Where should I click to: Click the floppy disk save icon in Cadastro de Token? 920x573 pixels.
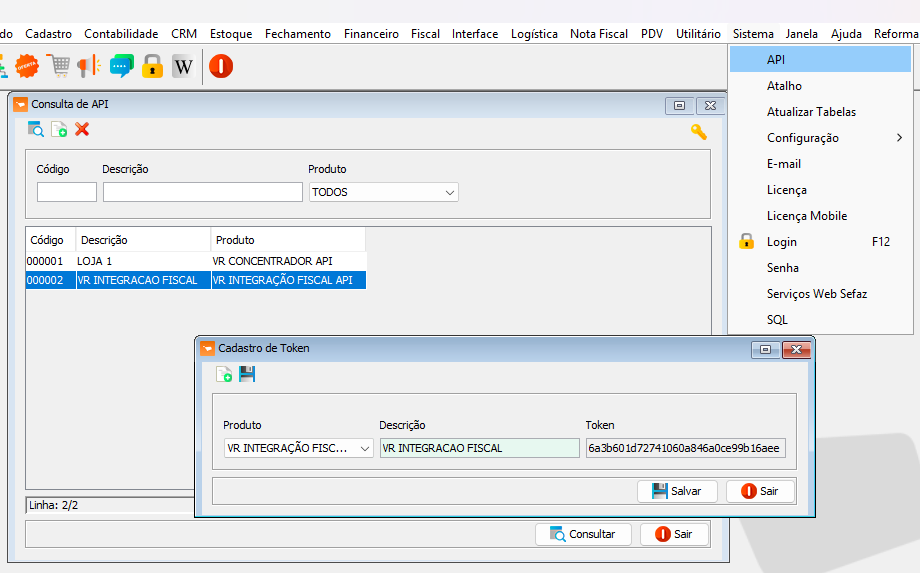point(247,374)
